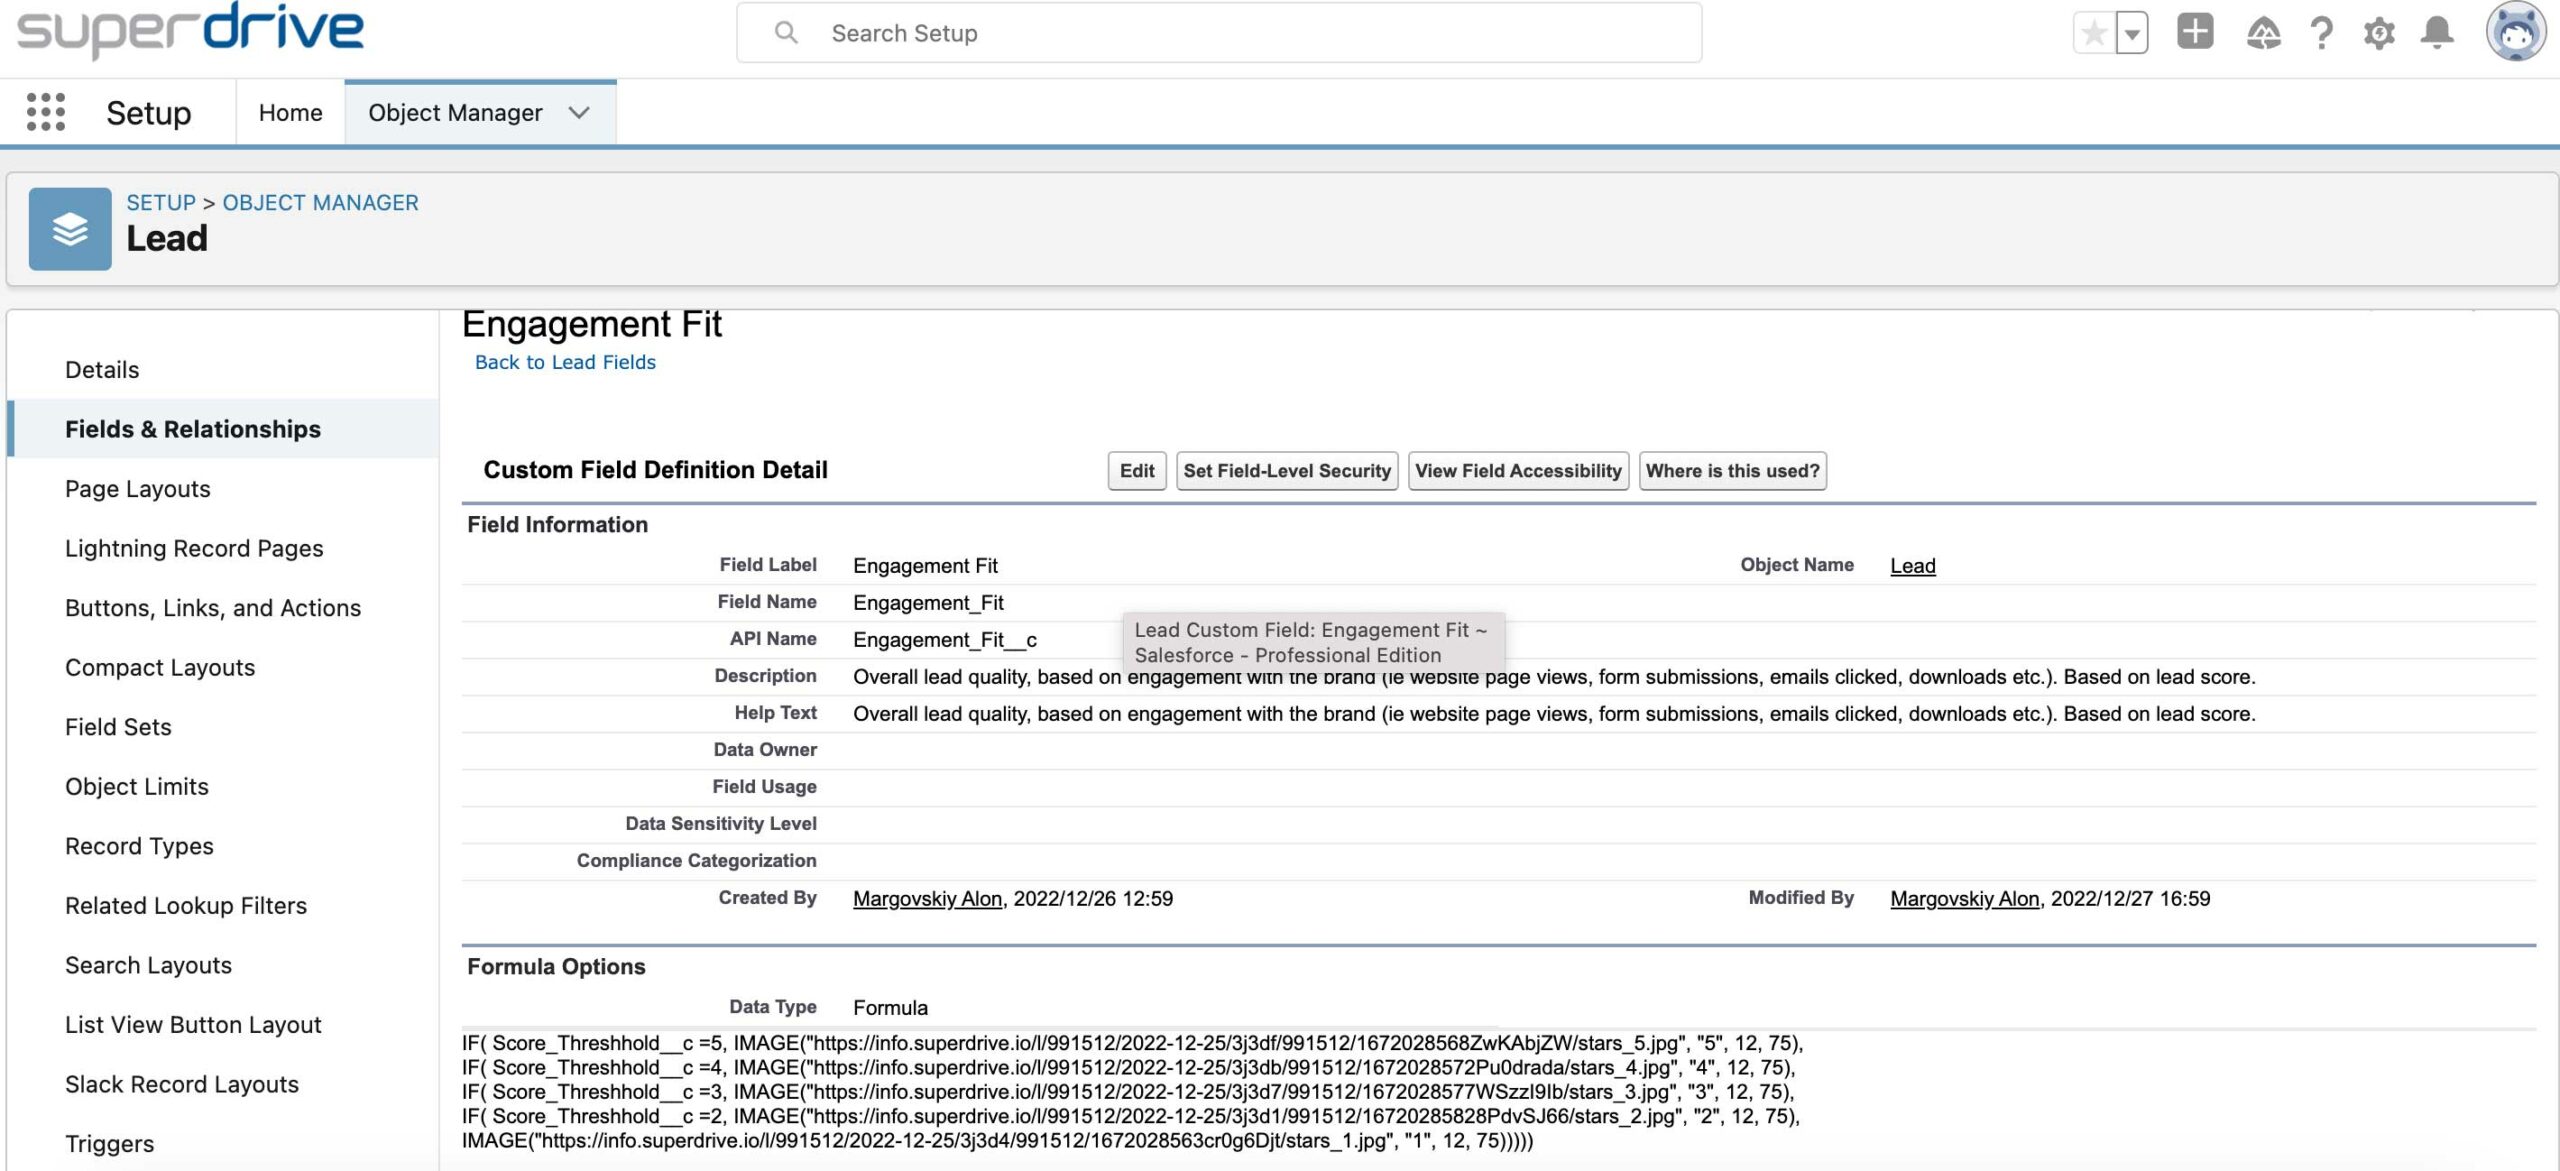The image size is (2560, 1171).
Task: Click the Field Information section header
Action: [x=557, y=525]
